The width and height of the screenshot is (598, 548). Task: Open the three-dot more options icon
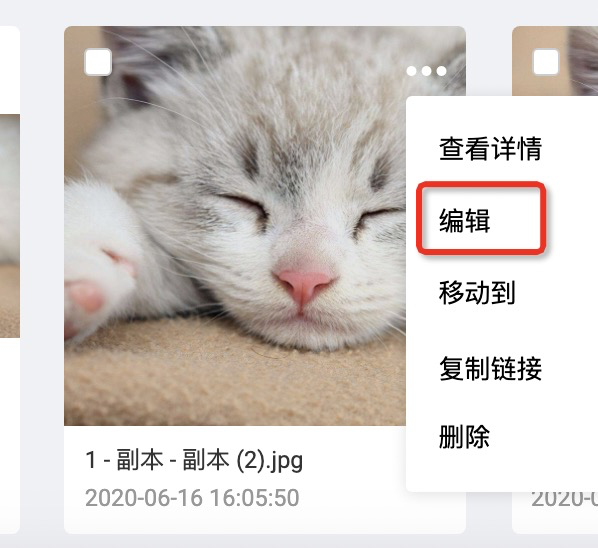[426, 71]
